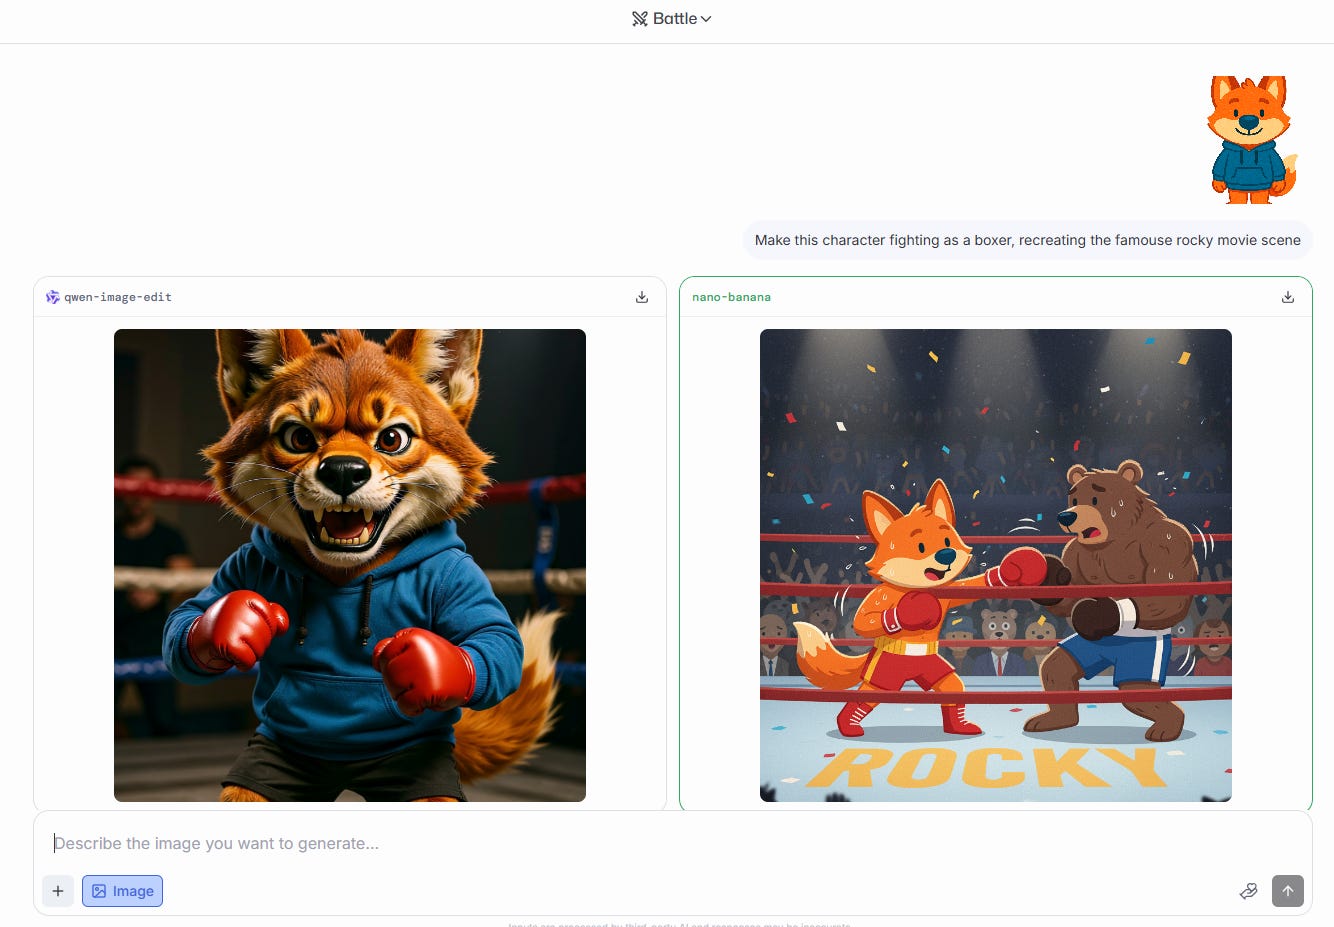Click the qwen-image-edit model name label

click(x=118, y=297)
